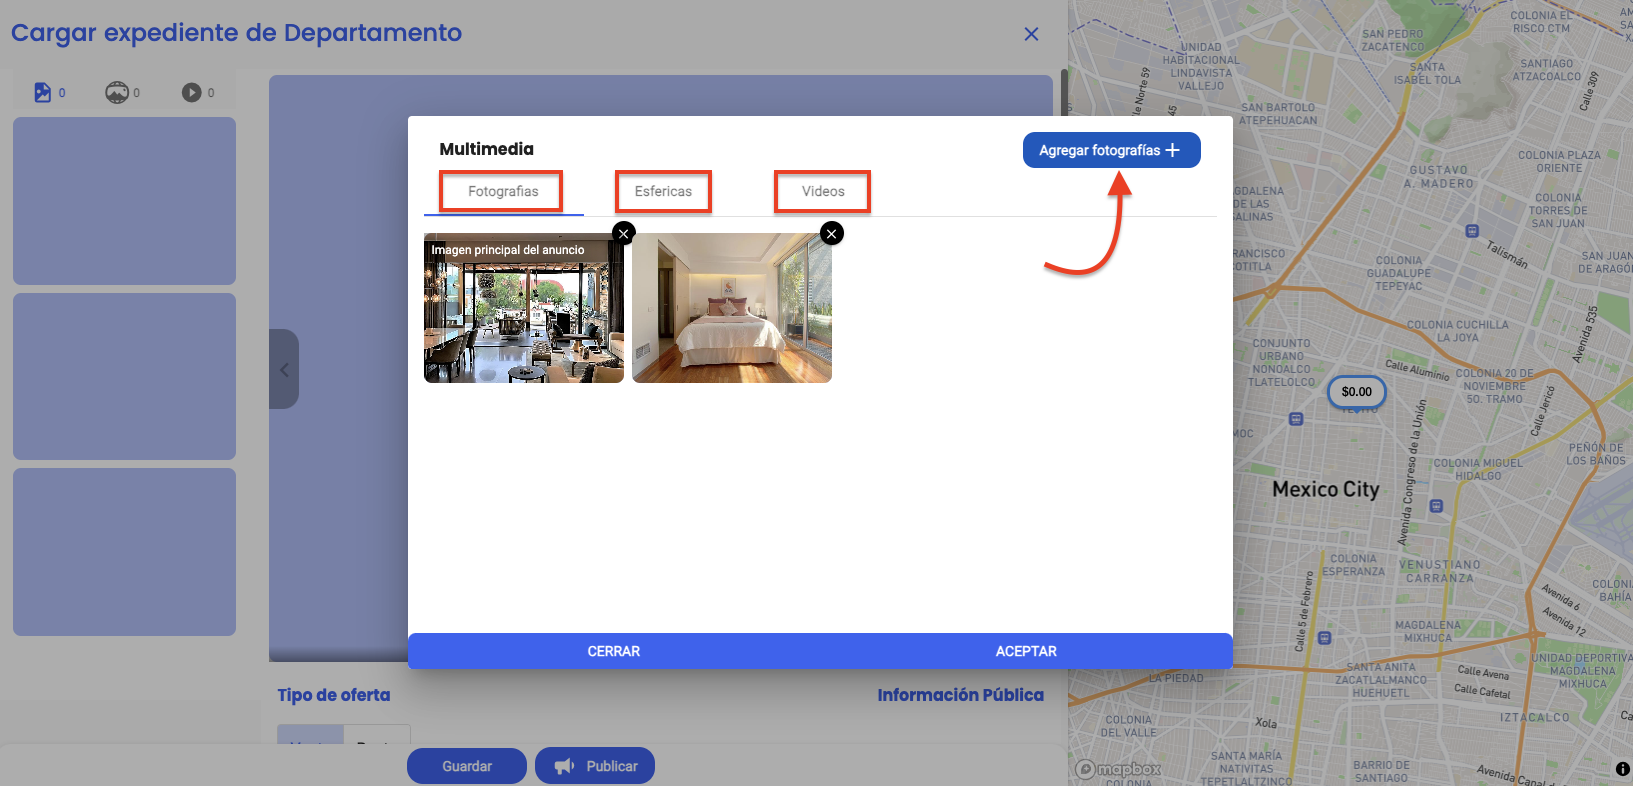
Task: Click the first empty photo placeholder
Action: [124, 201]
